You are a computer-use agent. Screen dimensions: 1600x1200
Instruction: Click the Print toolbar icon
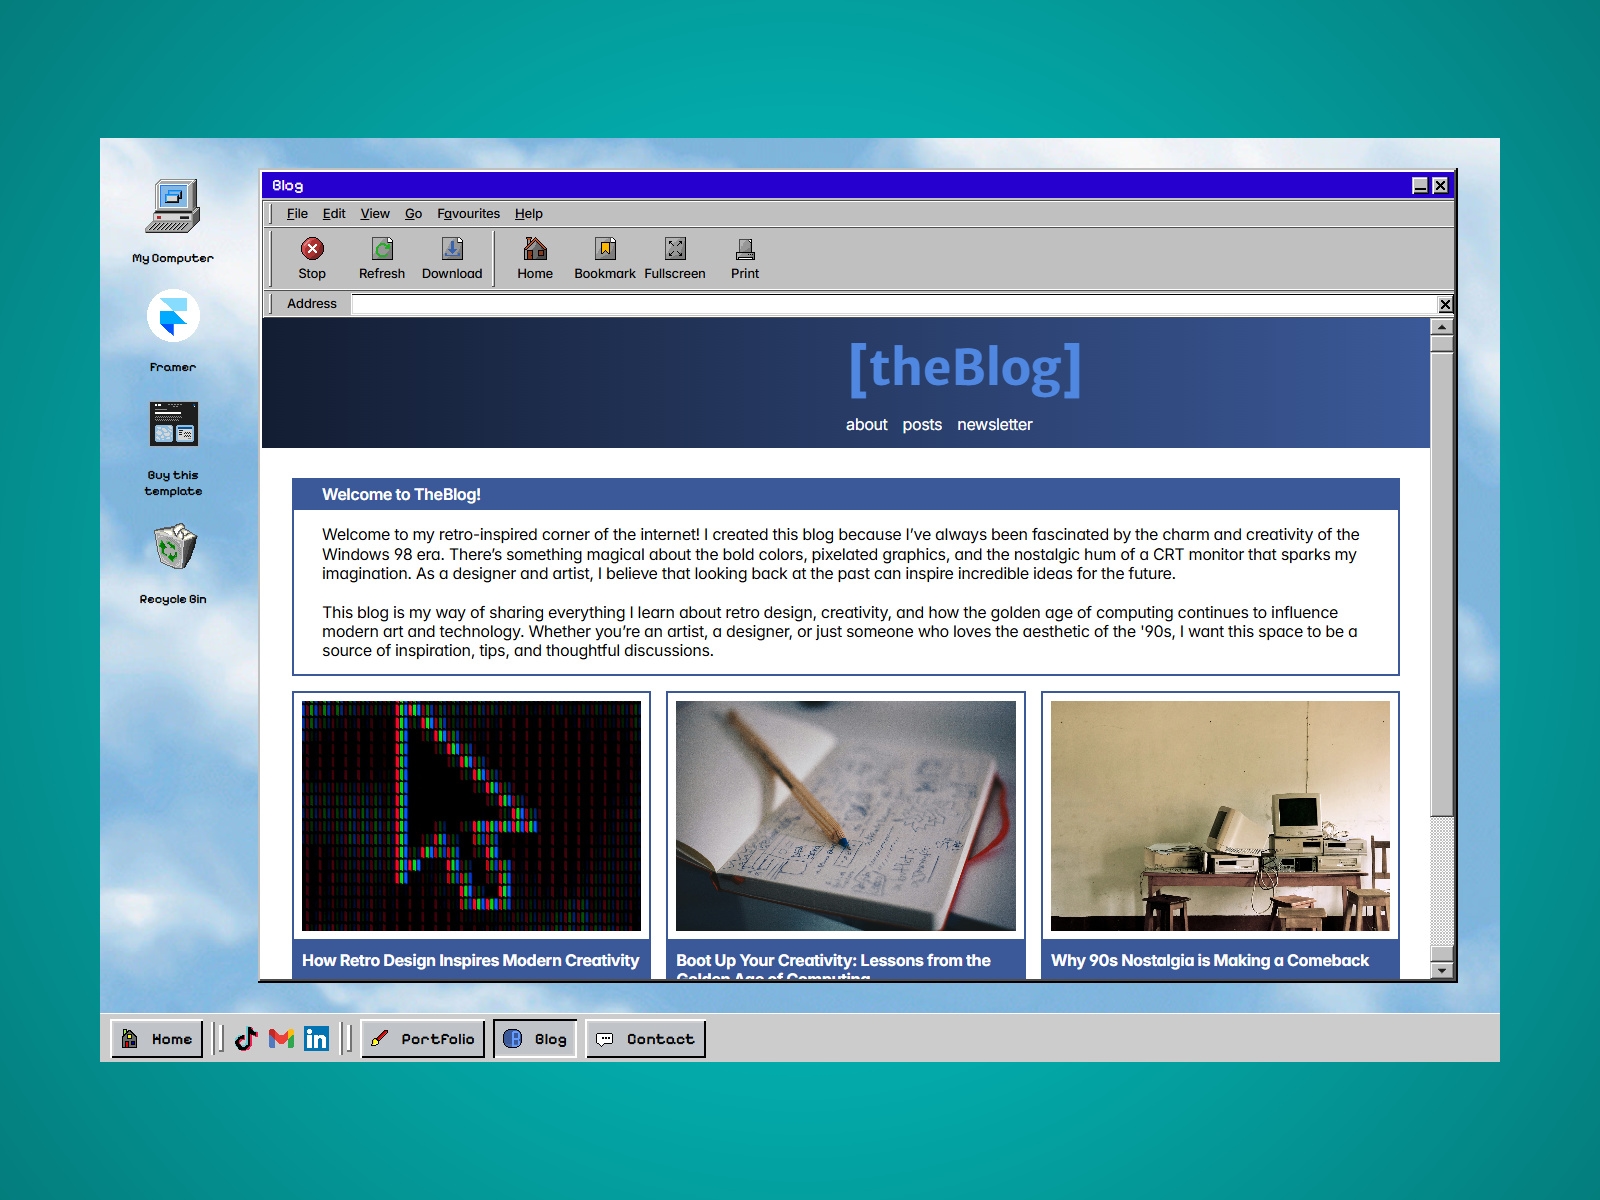[745, 249]
